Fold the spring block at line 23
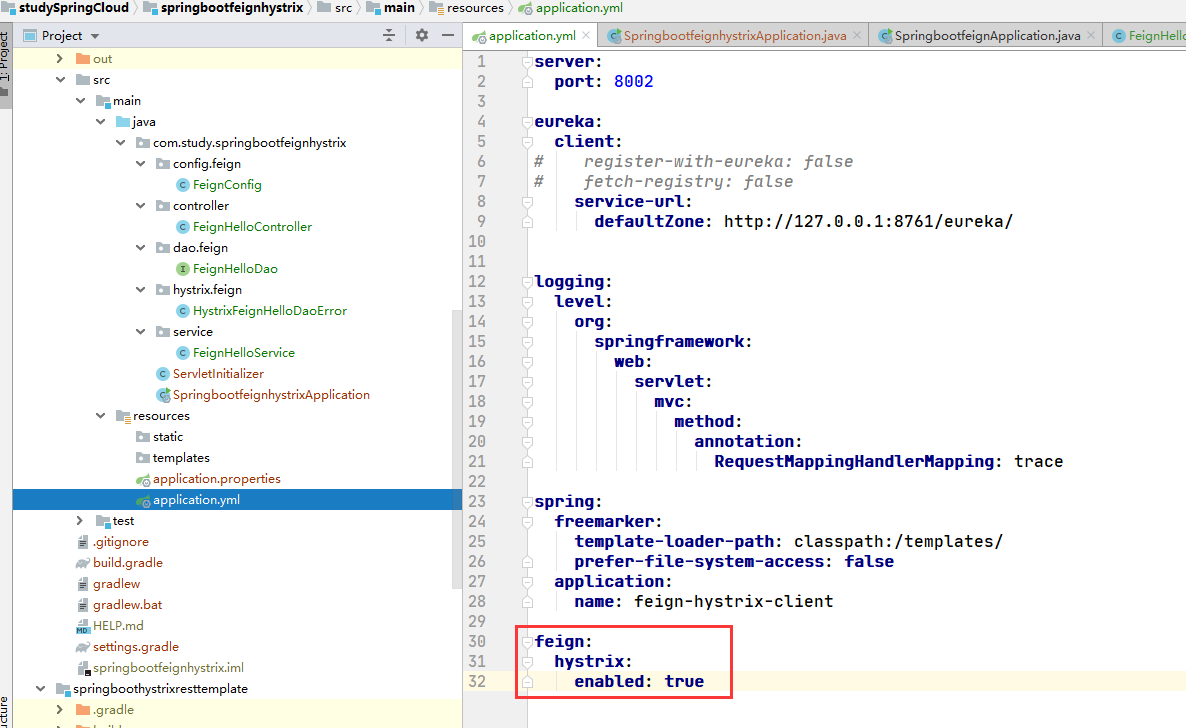 [x=527, y=502]
